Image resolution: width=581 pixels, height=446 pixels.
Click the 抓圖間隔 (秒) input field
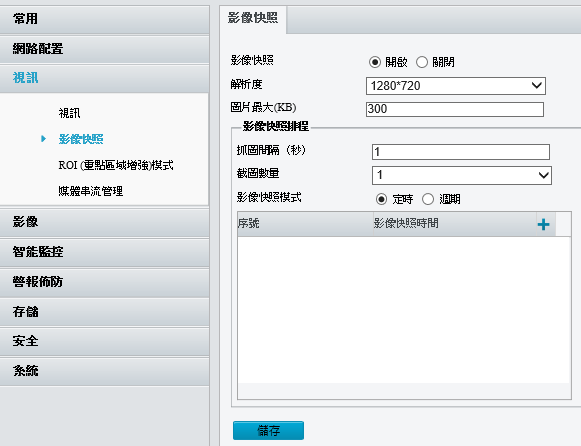(461, 152)
